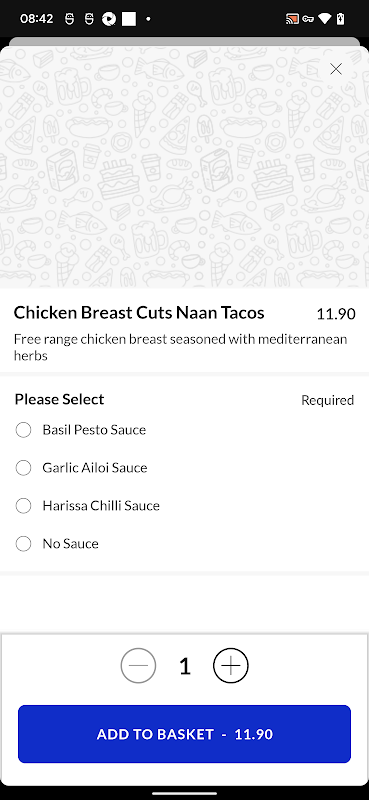Viewport: 369px width, 800px height.
Task: Tap Add to Basket button
Action: (x=184, y=734)
